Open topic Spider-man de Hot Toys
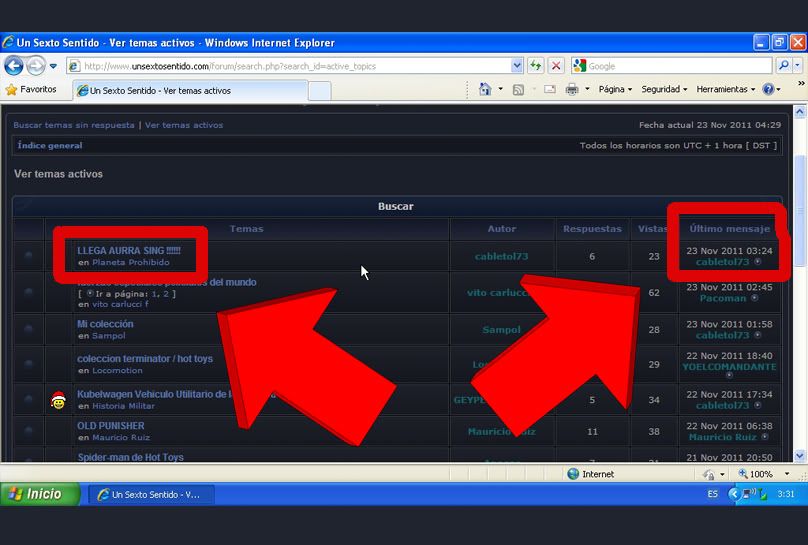The image size is (808, 545). click(130, 457)
